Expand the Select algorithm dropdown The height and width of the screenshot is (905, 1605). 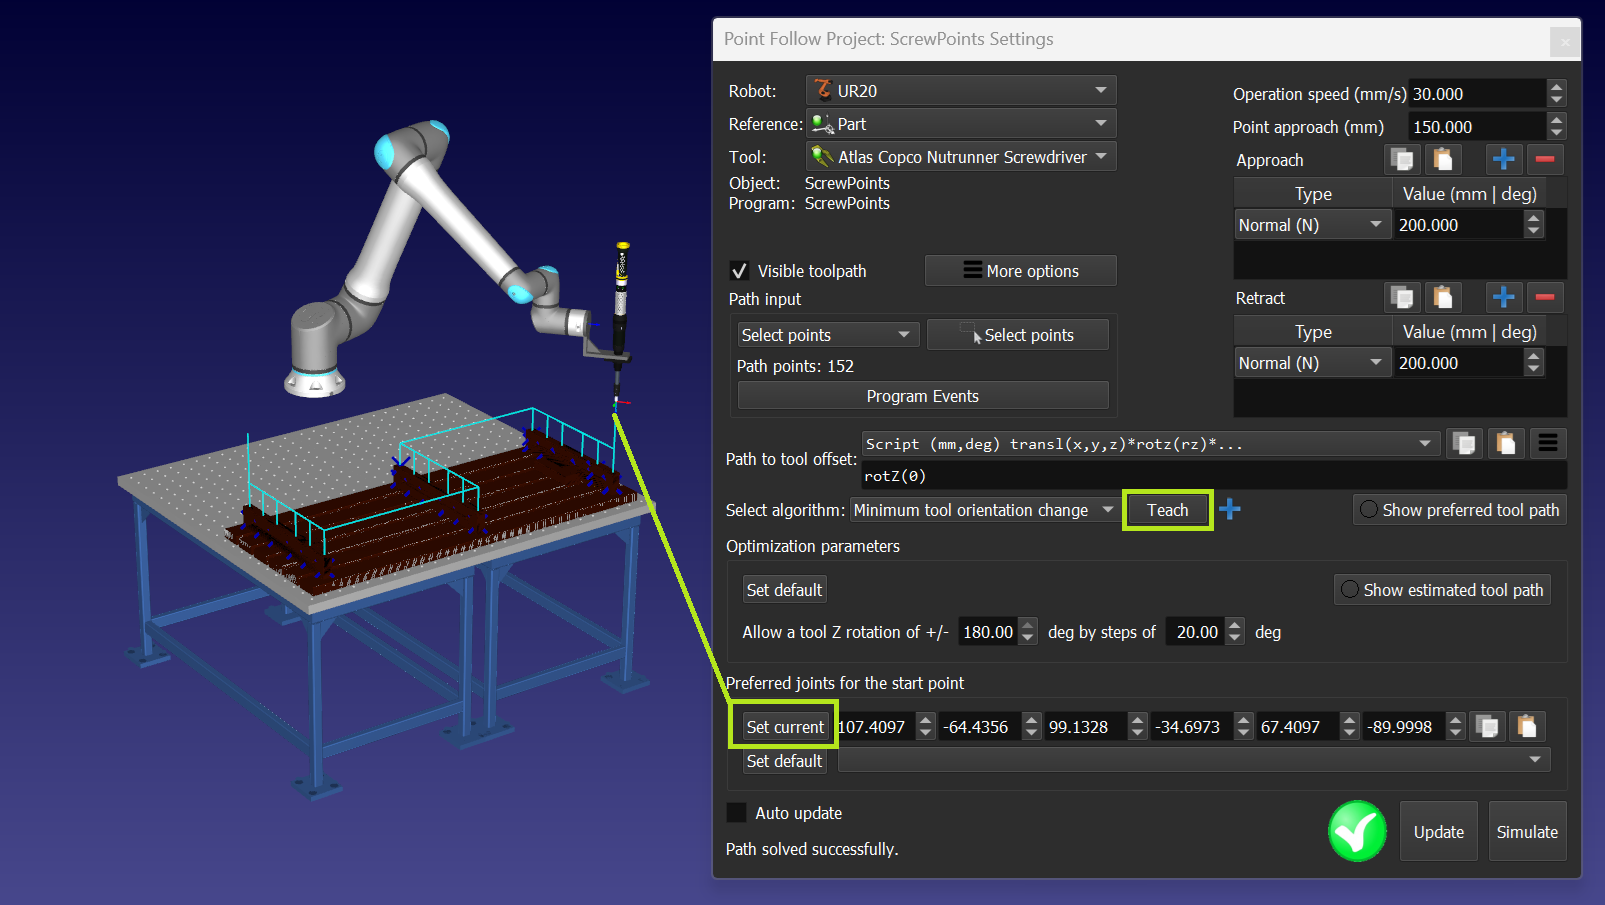pos(984,510)
